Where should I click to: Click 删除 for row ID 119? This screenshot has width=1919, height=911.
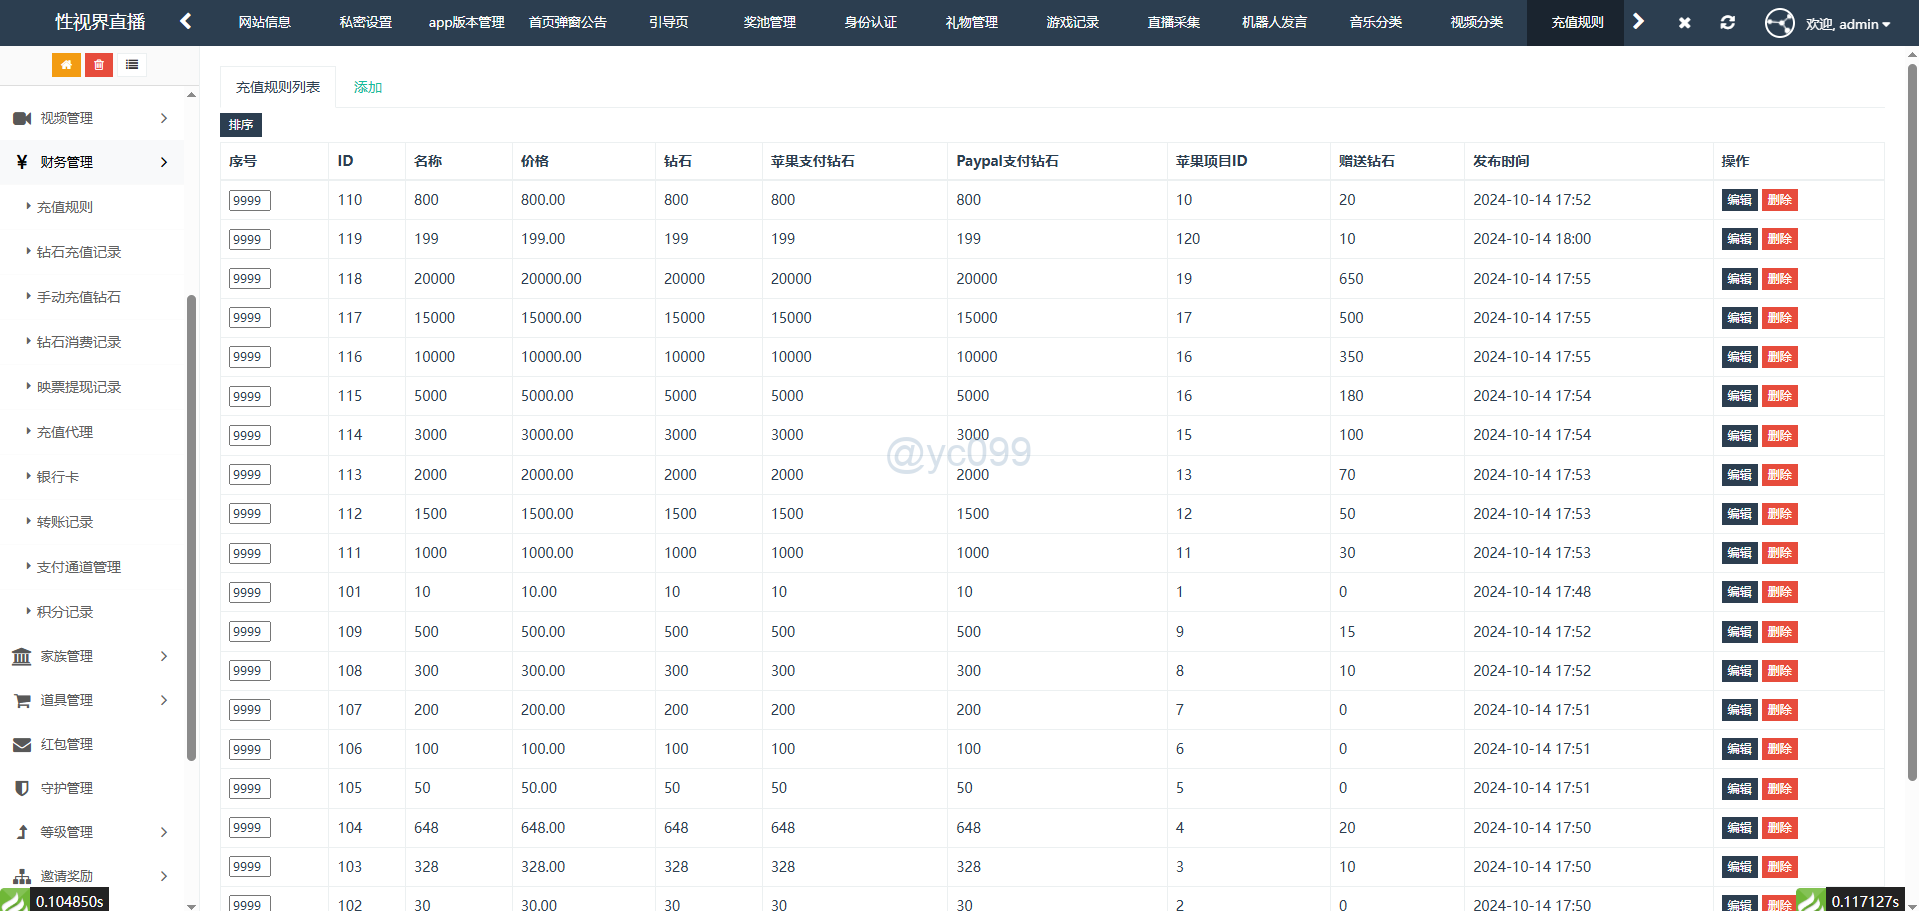pyautogui.click(x=1779, y=239)
